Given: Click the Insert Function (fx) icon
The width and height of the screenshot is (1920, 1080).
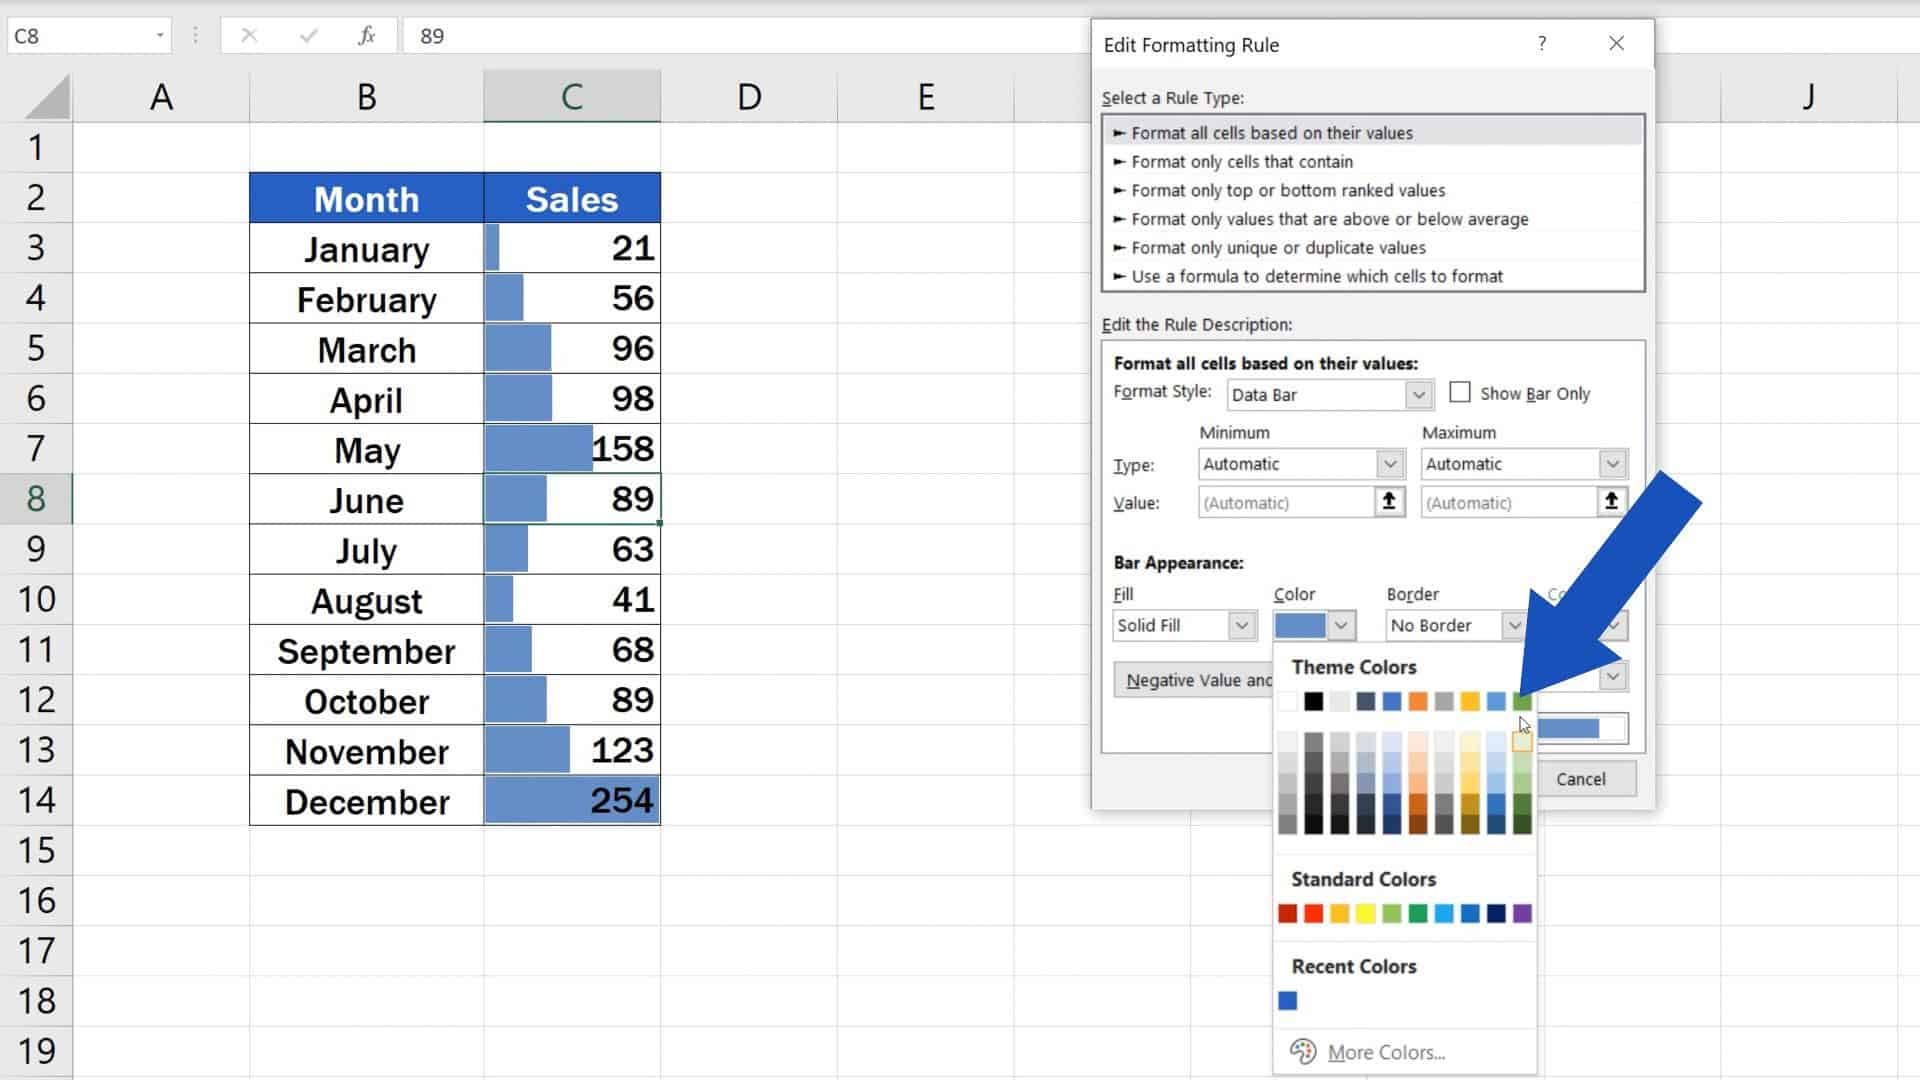Looking at the screenshot, I should [x=366, y=35].
